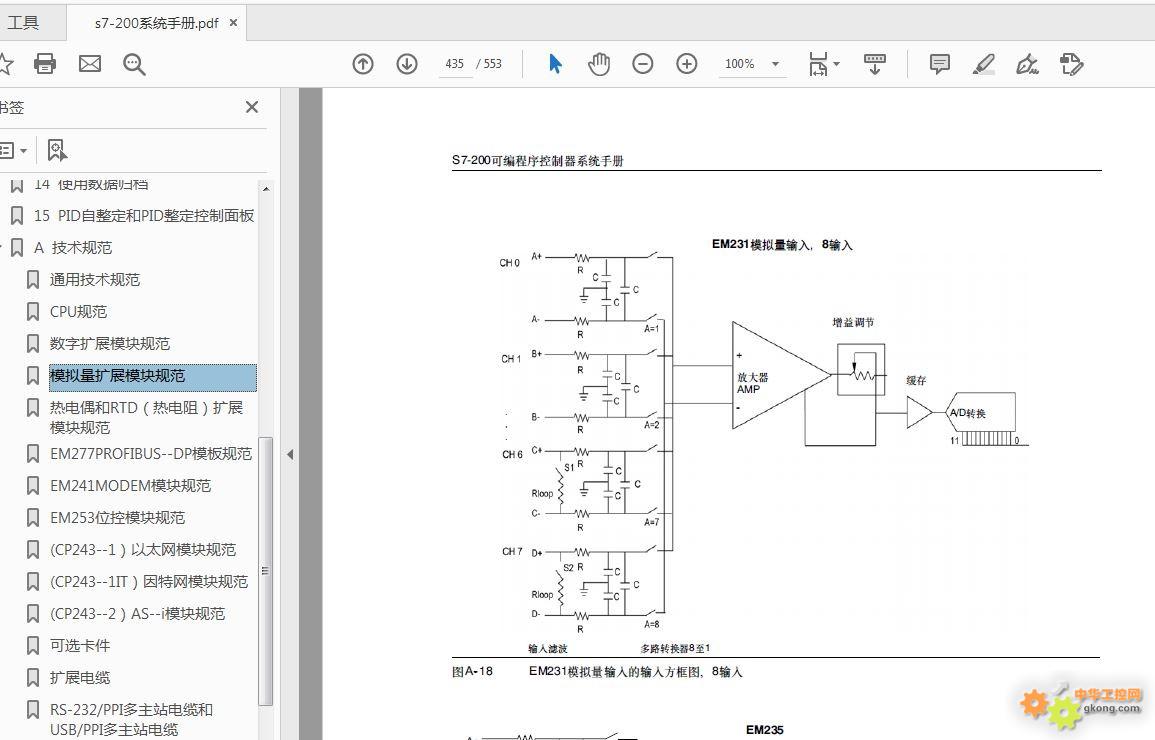The width and height of the screenshot is (1155, 740).
Task: Open the 热电偶和RTD扩展模块规范 bookmark
Action: [x=146, y=417]
